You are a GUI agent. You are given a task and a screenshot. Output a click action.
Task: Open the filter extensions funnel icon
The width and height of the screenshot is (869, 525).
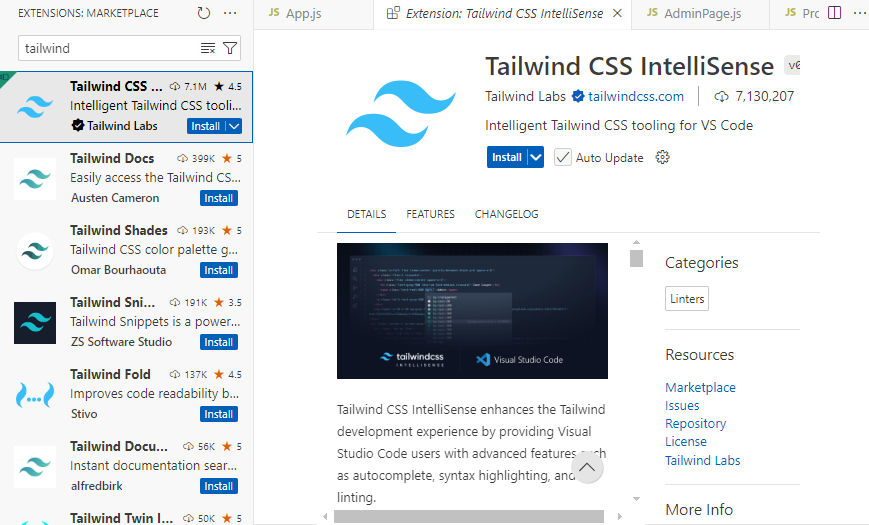tap(229, 48)
